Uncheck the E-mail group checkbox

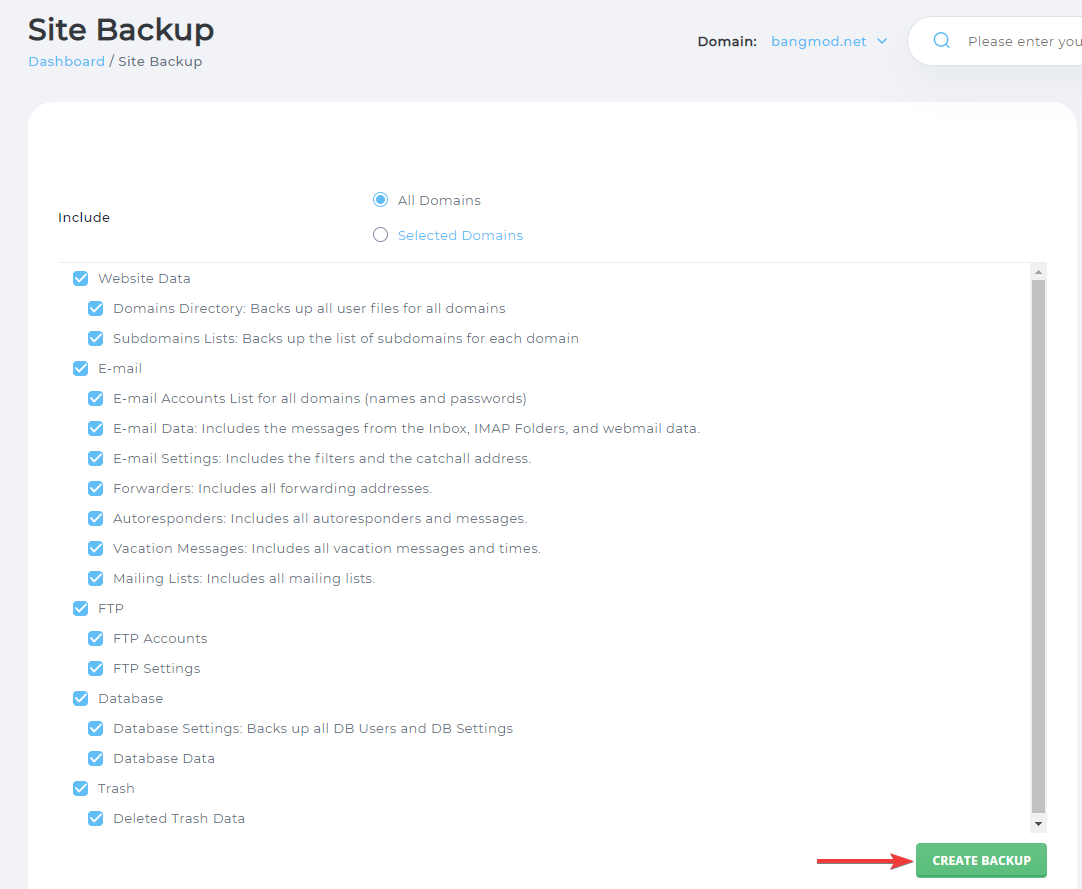pyautogui.click(x=81, y=369)
